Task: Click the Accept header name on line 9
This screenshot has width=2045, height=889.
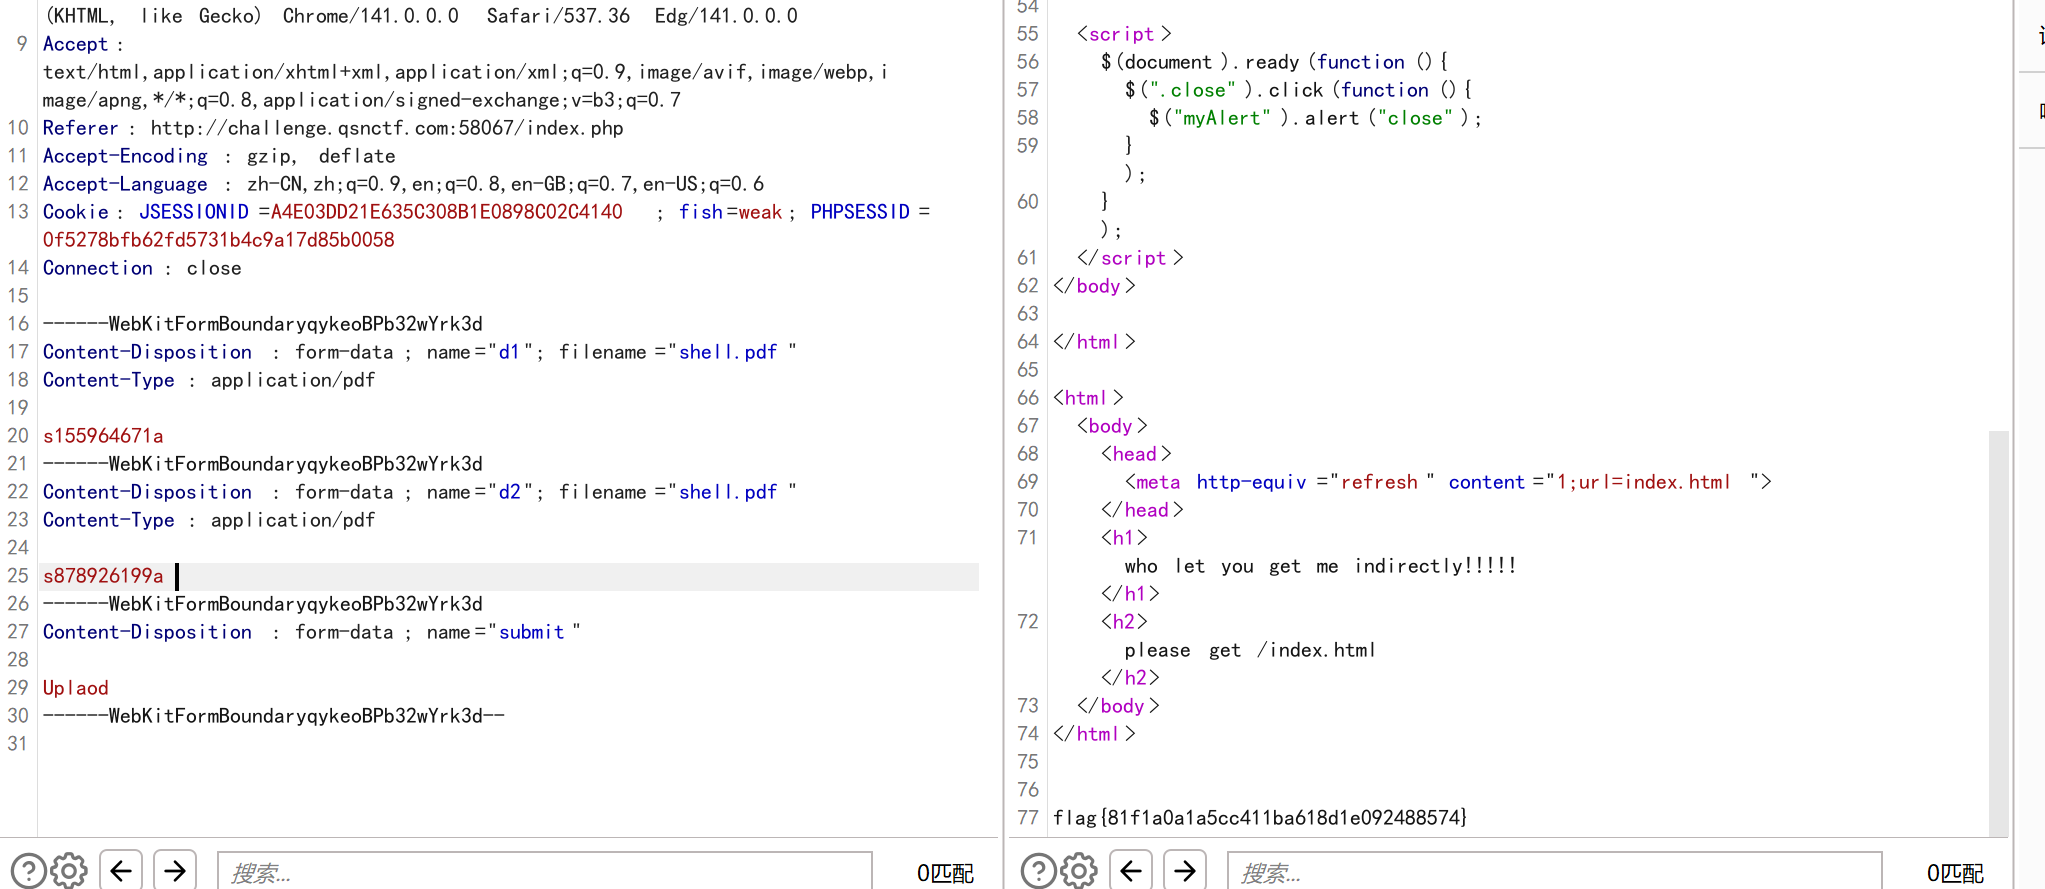Action: [75, 44]
